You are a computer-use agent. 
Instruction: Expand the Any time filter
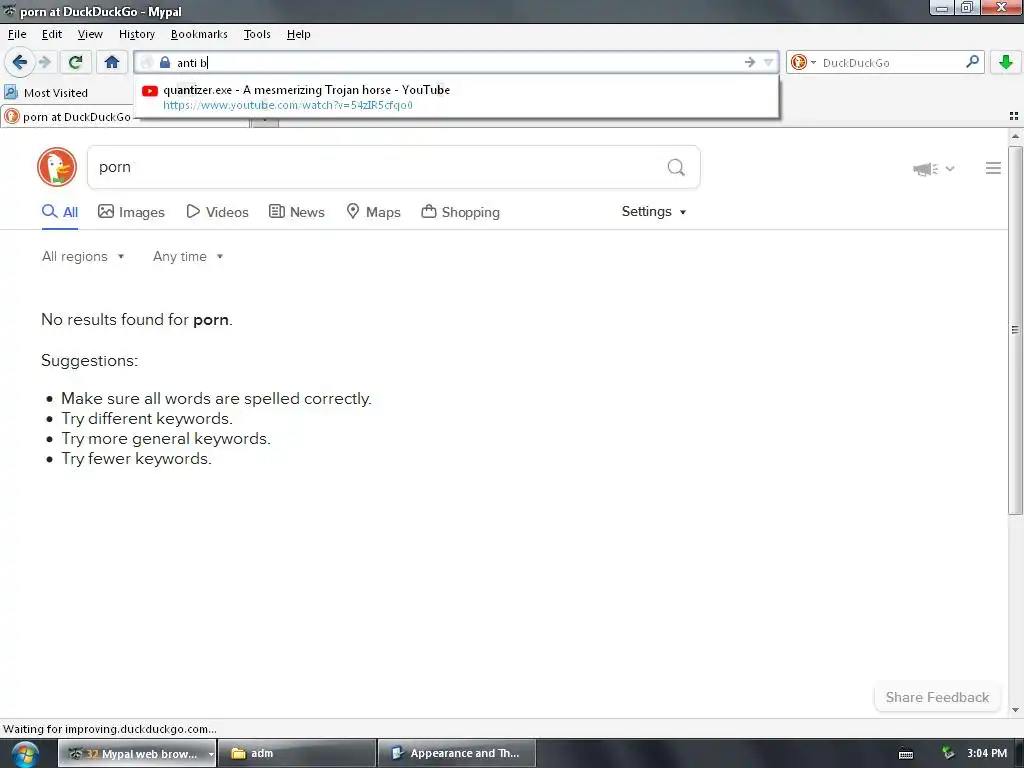click(x=188, y=256)
